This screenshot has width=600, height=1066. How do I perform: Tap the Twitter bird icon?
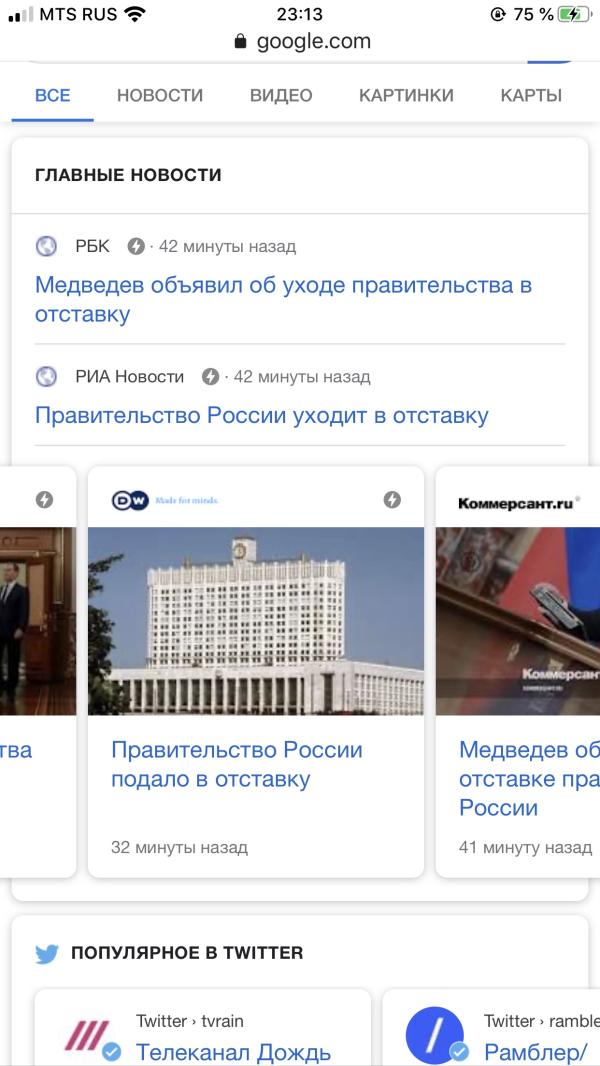pos(47,955)
